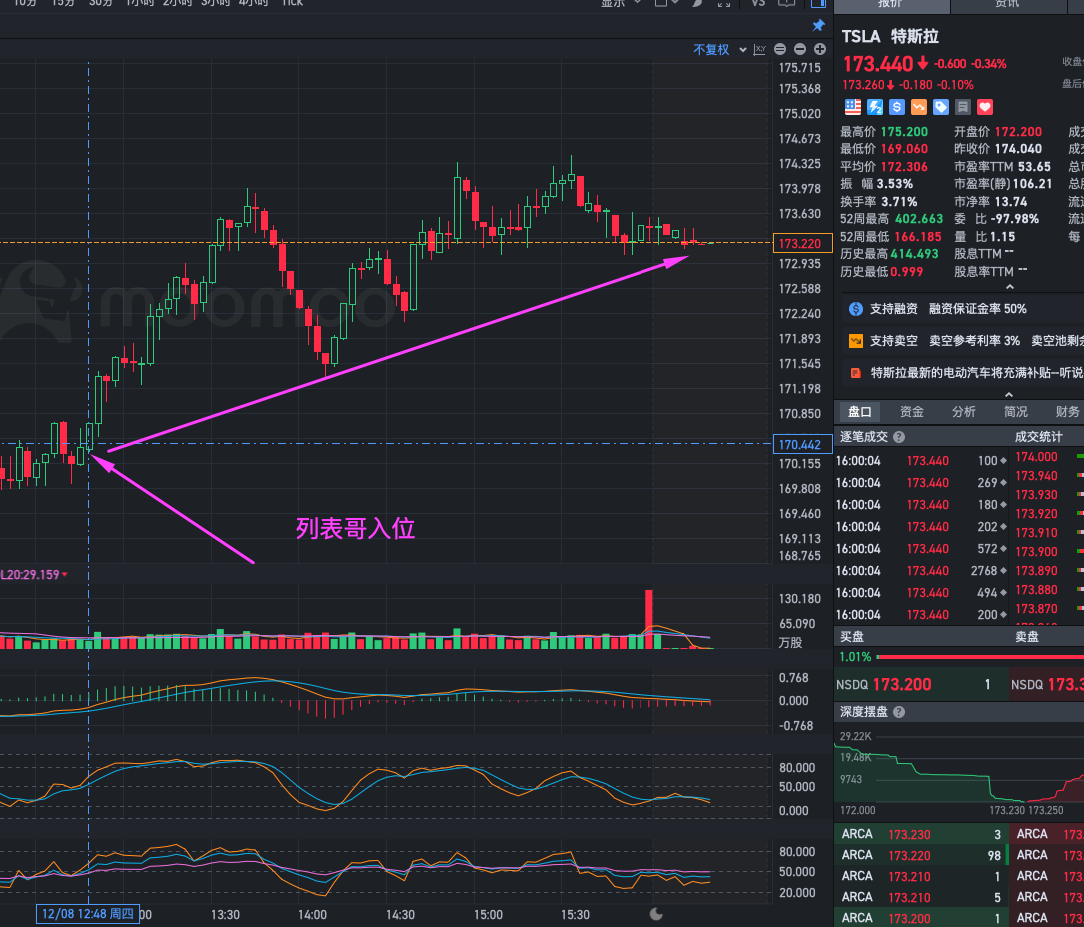The height and width of the screenshot is (927, 1084).
Task: Zoom out the chart with minus icon
Action: tap(800, 49)
